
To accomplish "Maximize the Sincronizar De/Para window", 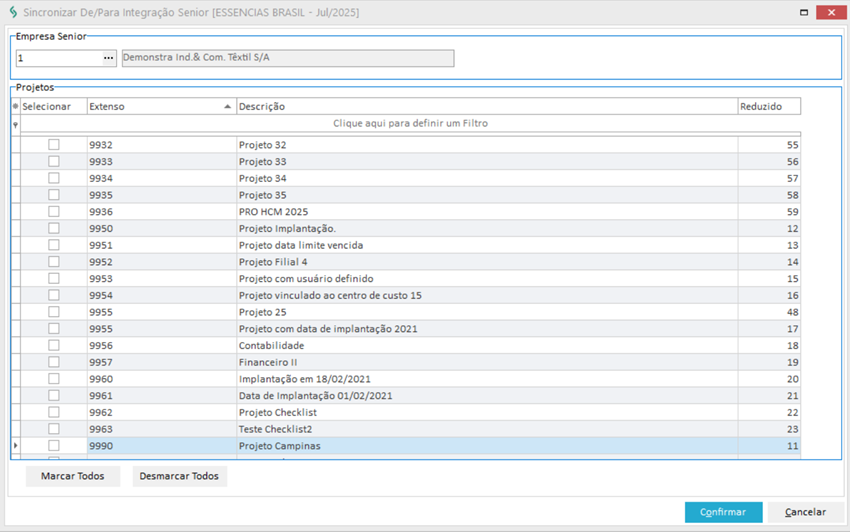I will click(804, 12).
